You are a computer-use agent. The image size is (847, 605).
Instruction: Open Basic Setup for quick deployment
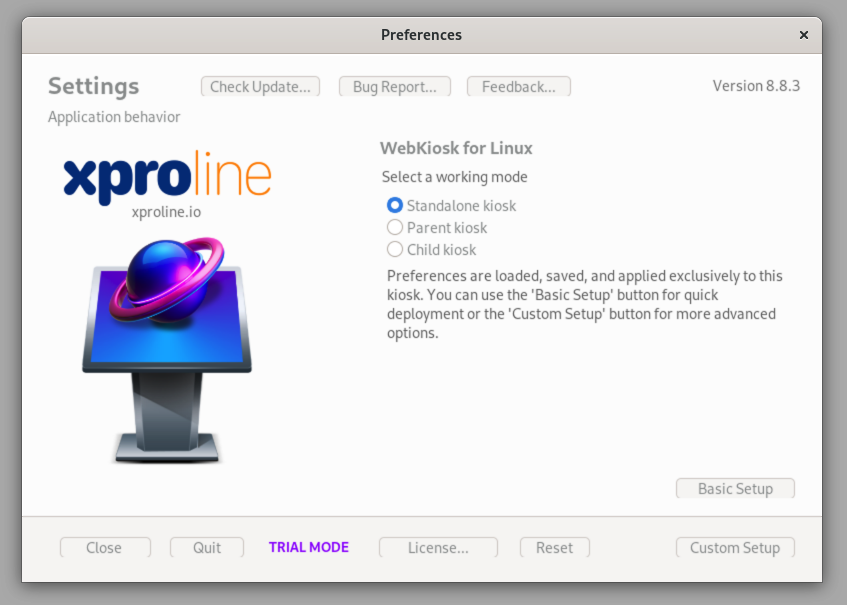coord(735,488)
